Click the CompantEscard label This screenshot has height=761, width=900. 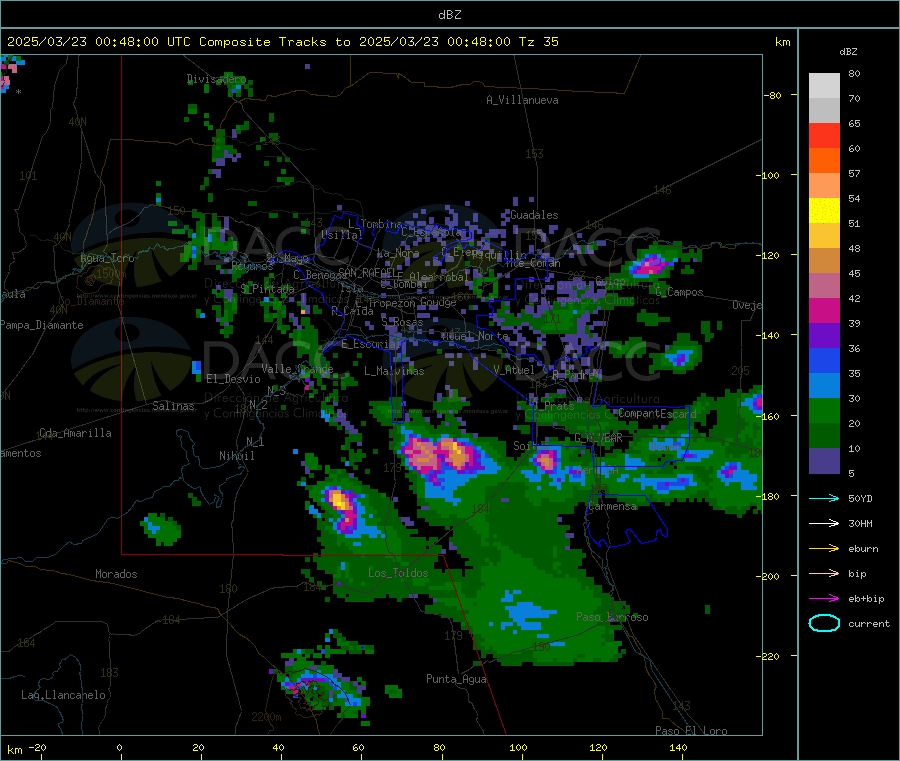pyautogui.click(x=657, y=413)
